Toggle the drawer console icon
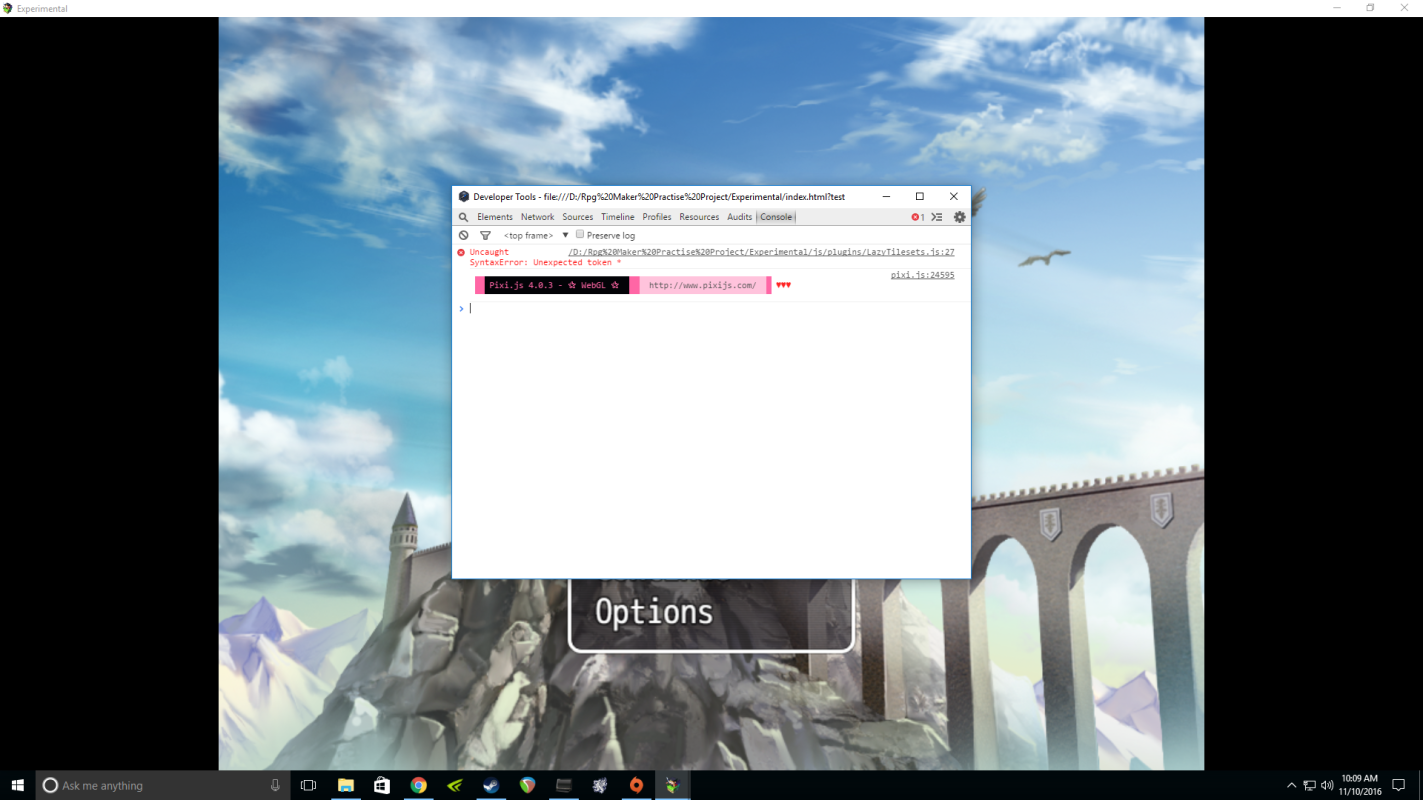 pos(937,217)
